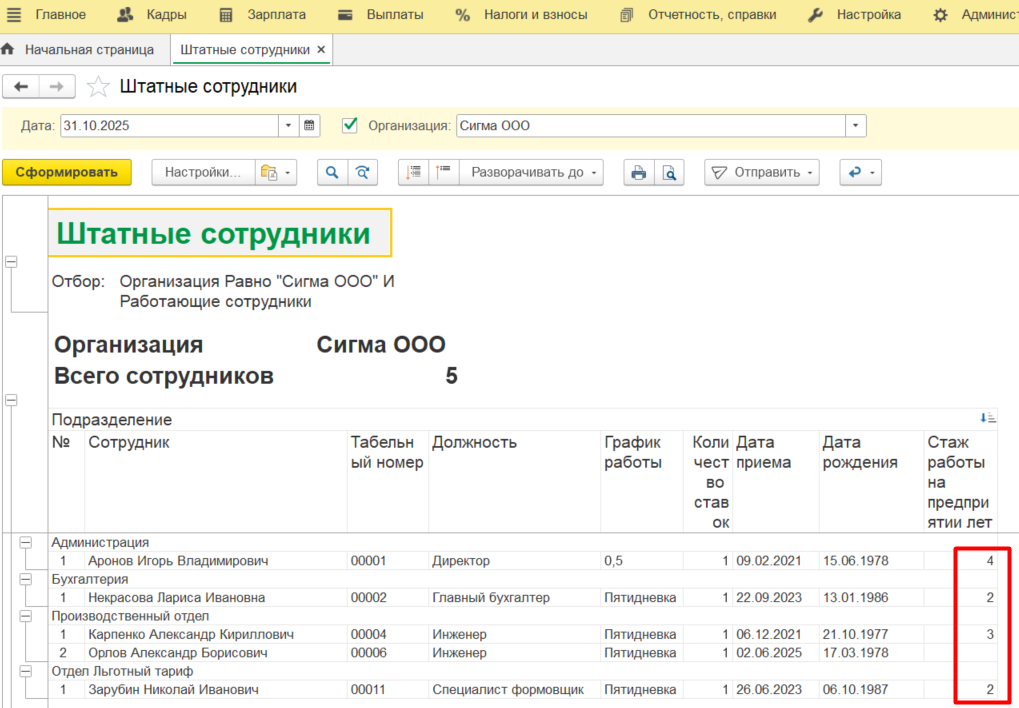Select the Аронов Игорь Владимирович cell

coord(216,560)
